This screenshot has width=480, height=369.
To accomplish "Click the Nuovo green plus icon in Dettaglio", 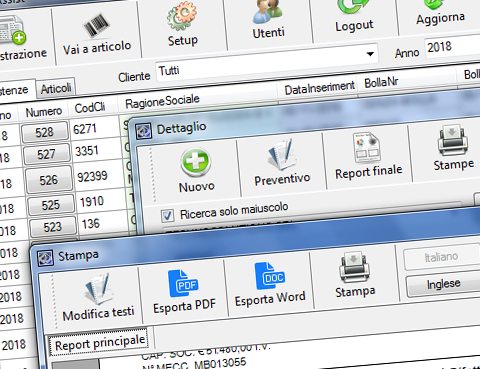I will 196,162.
